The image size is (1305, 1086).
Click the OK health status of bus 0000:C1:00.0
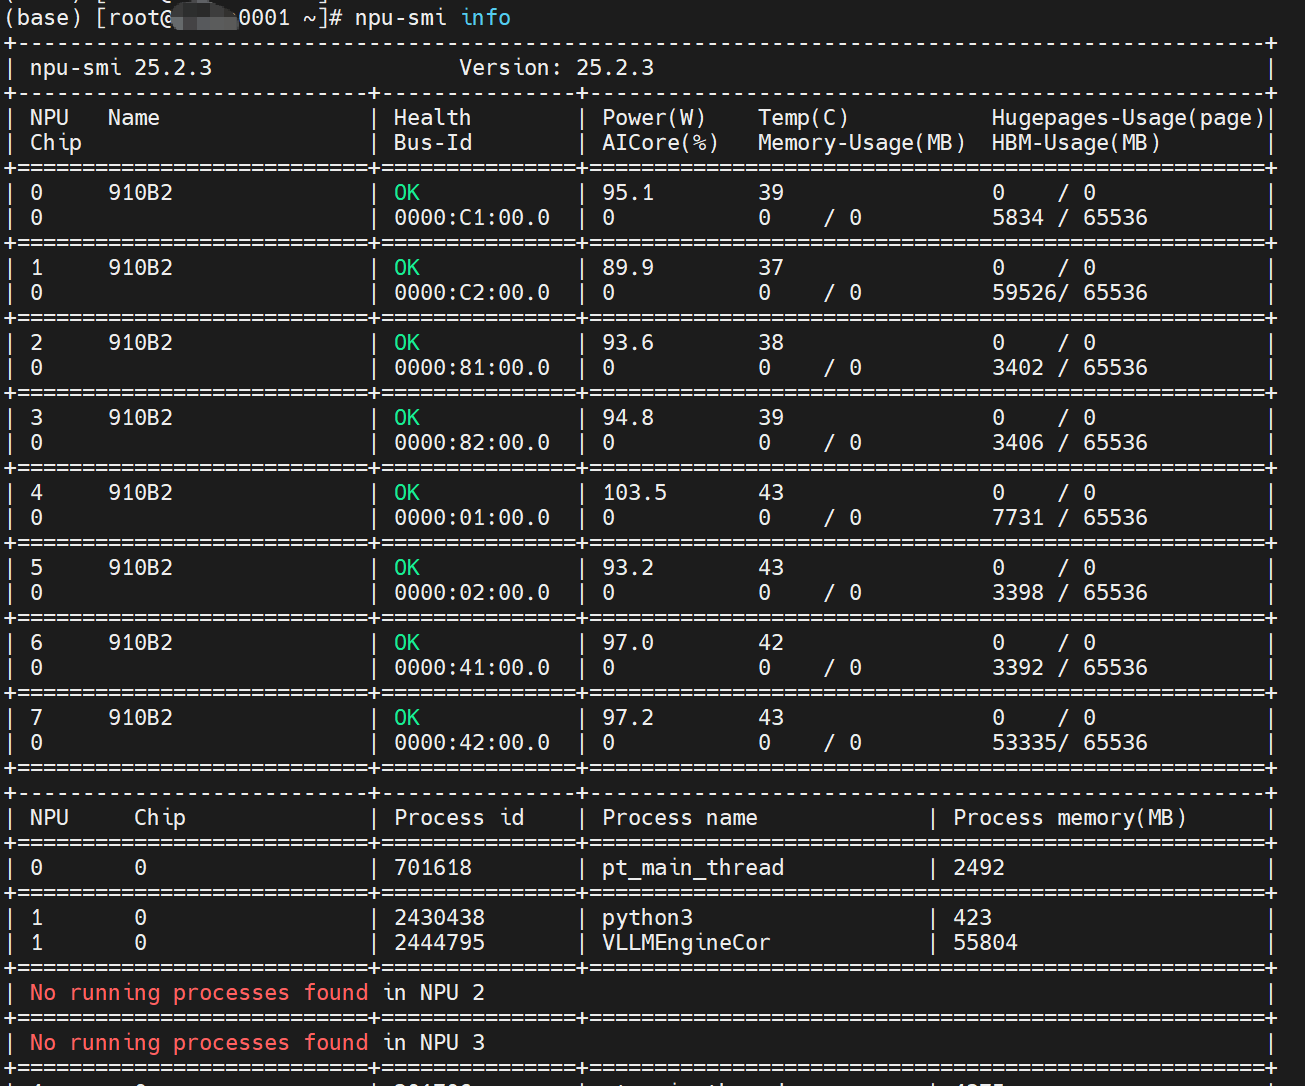(407, 193)
